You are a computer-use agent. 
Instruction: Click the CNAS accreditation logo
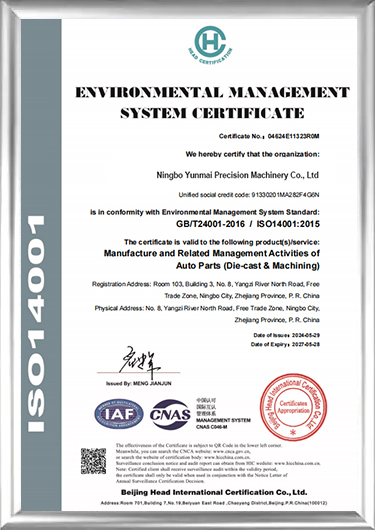tap(170, 414)
